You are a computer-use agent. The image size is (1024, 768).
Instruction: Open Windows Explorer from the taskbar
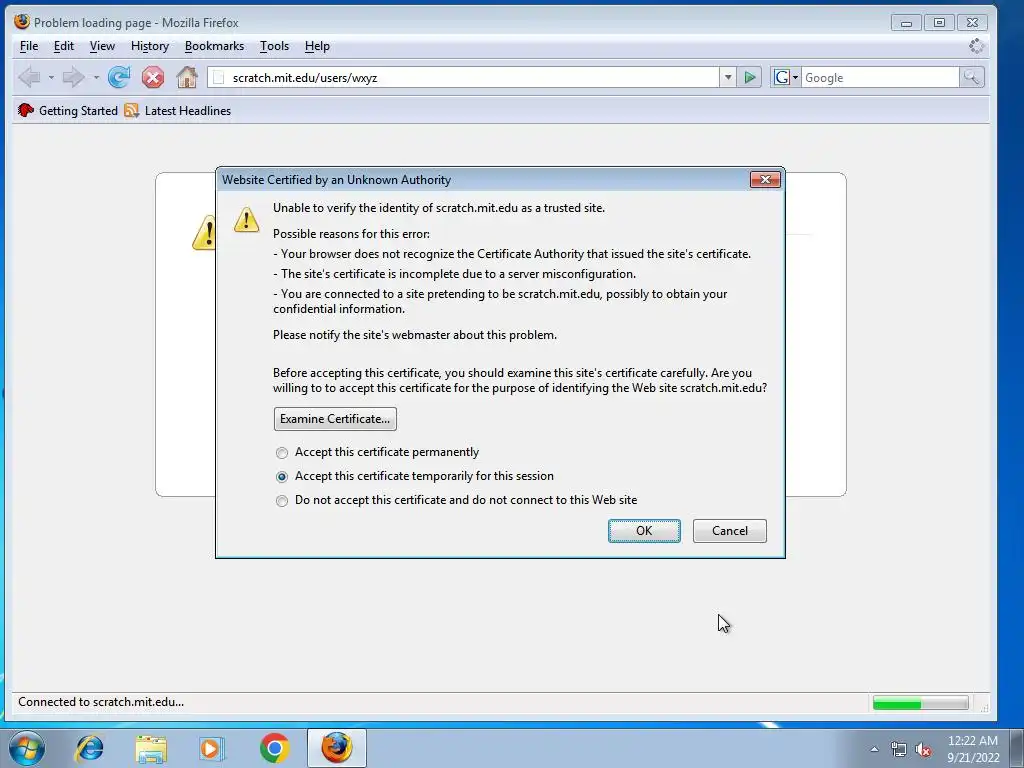point(151,748)
